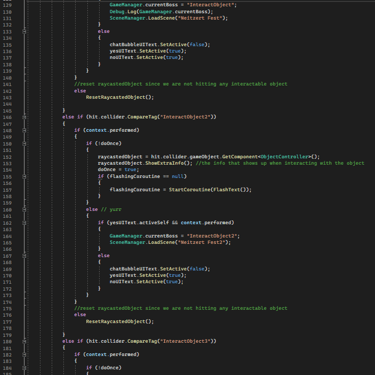
Task: Click yesUIText.activeSelf on line 162
Action: (139, 223)
